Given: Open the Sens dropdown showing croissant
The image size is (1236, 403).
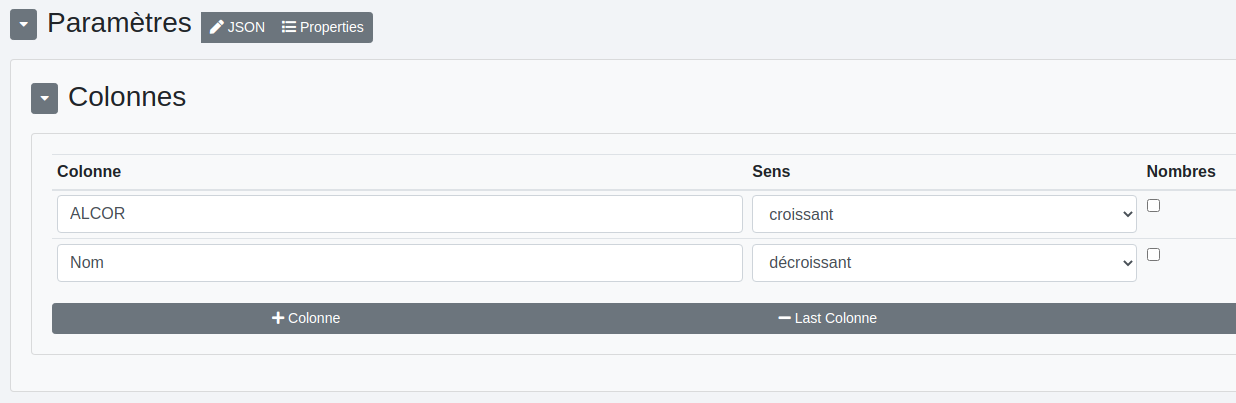Looking at the screenshot, I should (x=943, y=214).
